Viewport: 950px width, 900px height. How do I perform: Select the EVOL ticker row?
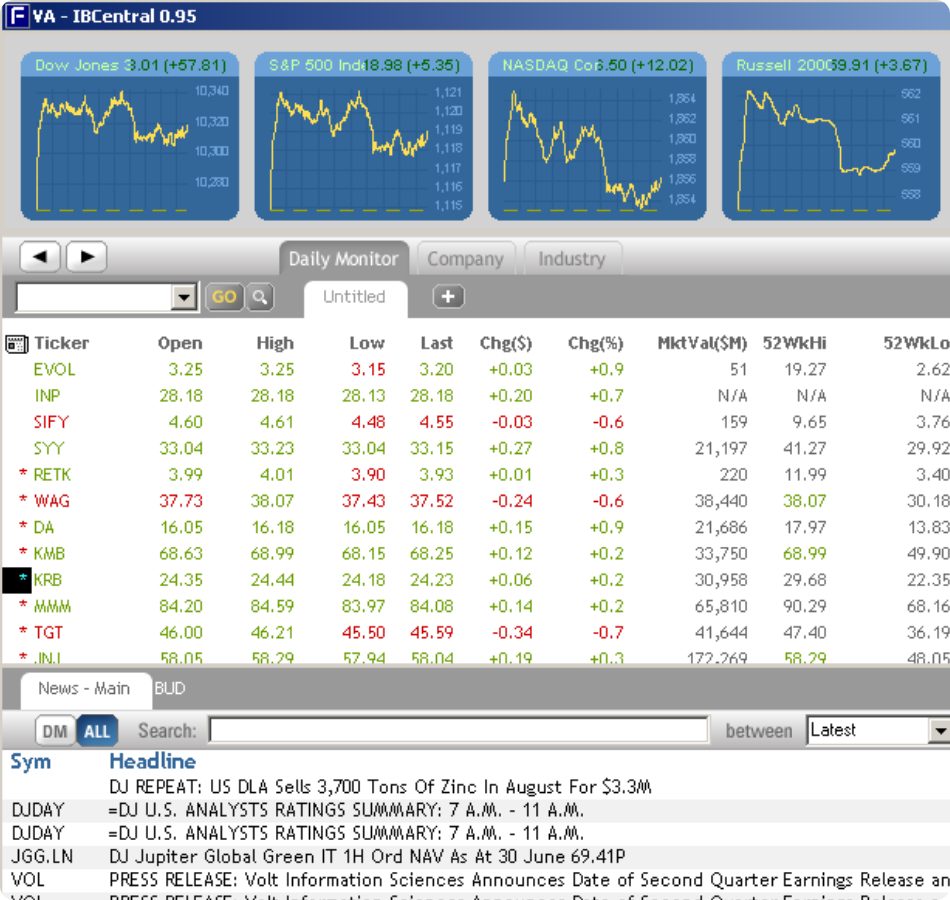point(475,369)
